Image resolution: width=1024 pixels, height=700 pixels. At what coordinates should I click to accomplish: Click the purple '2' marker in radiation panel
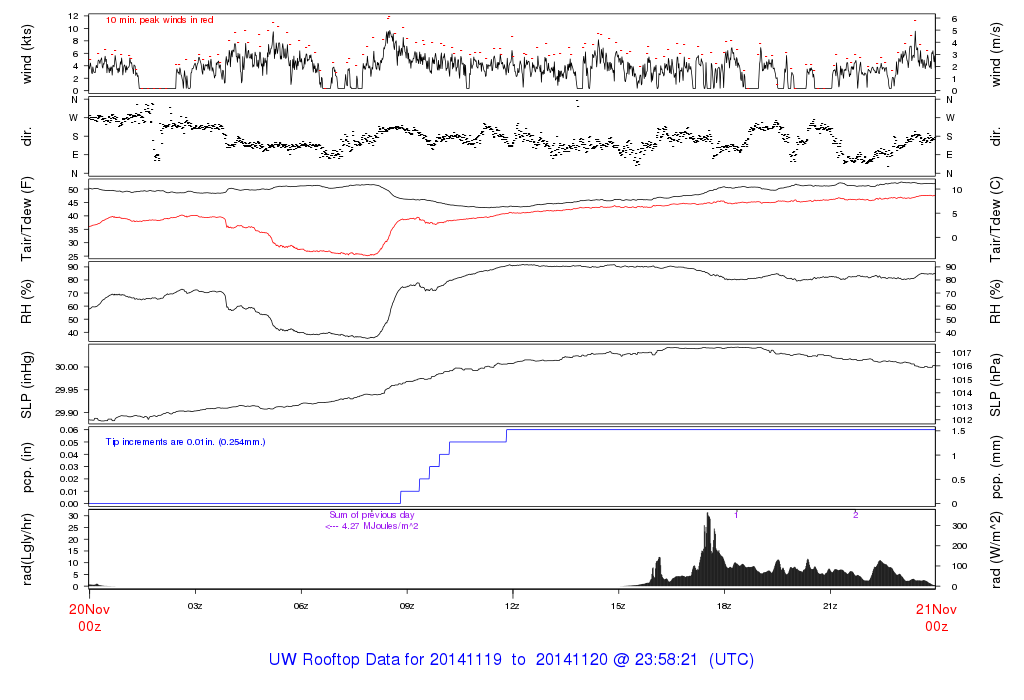tap(855, 514)
